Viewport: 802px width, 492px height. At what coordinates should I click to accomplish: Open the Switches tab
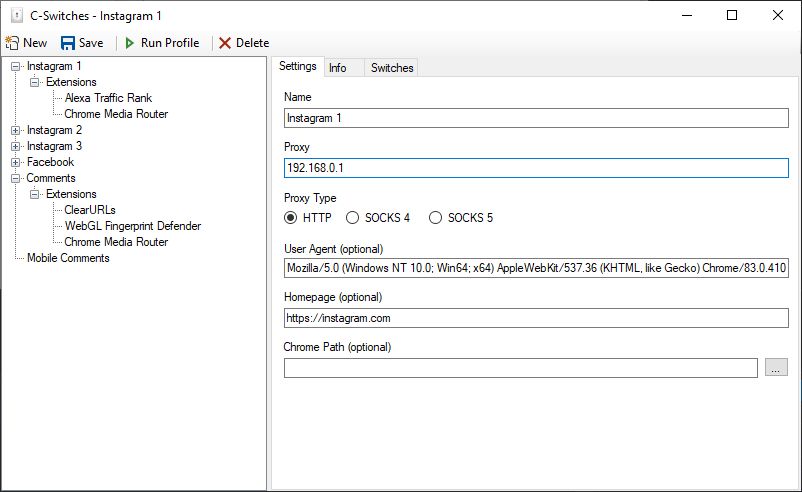click(391, 68)
